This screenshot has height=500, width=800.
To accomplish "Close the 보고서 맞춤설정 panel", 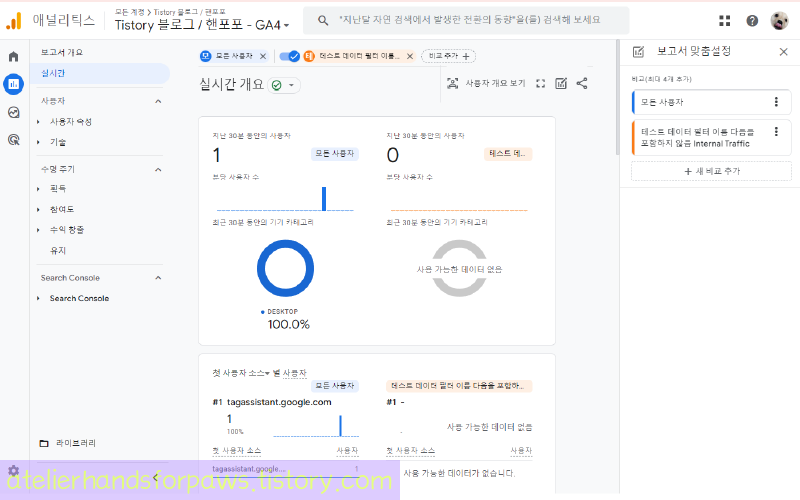I will 784,52.
